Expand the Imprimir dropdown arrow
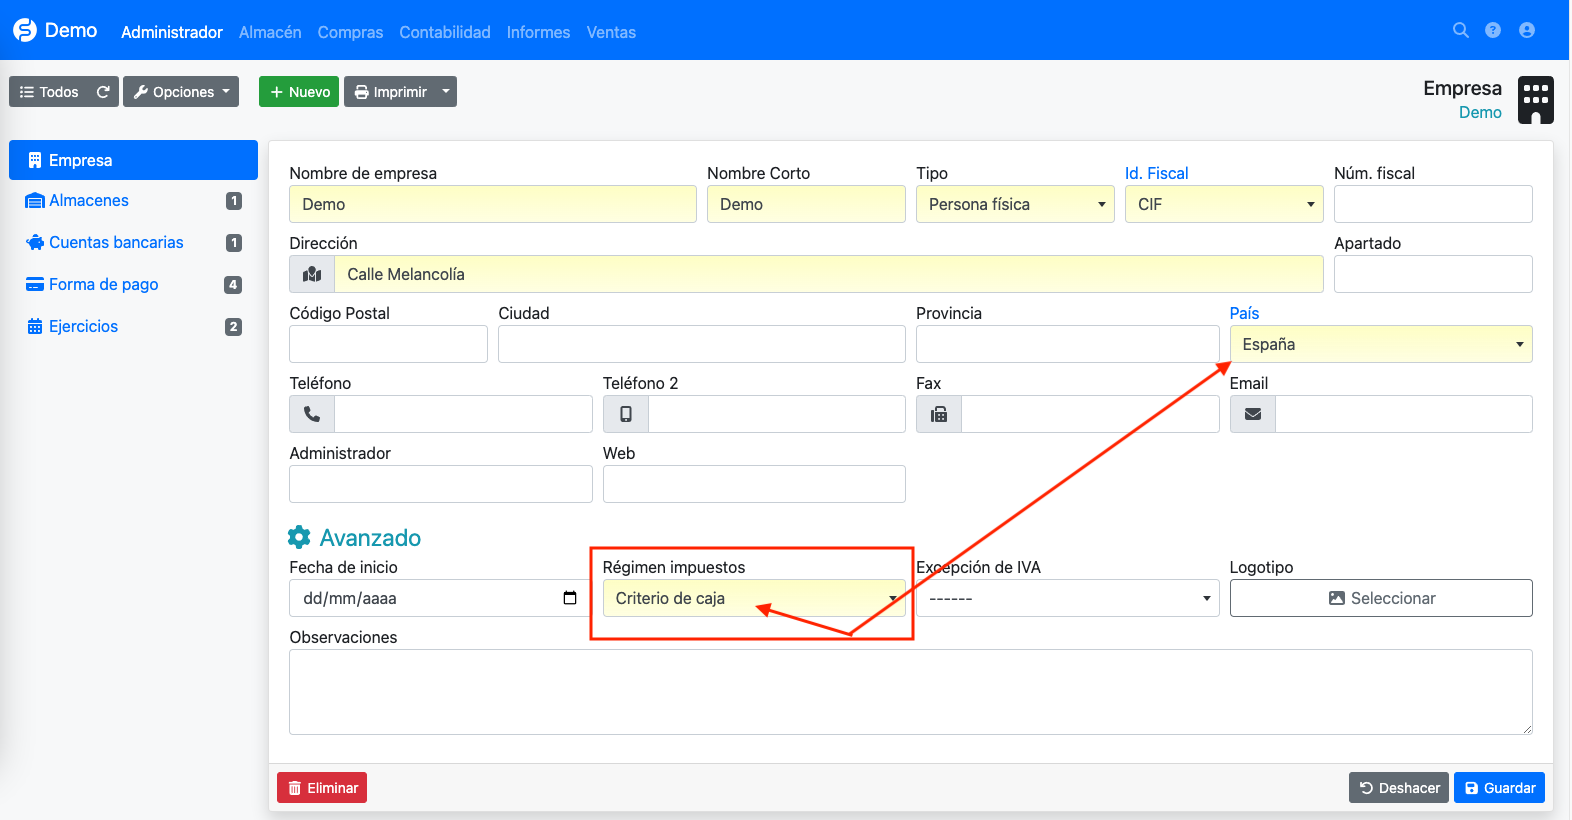1572x820 pixels. click(446, 92)
